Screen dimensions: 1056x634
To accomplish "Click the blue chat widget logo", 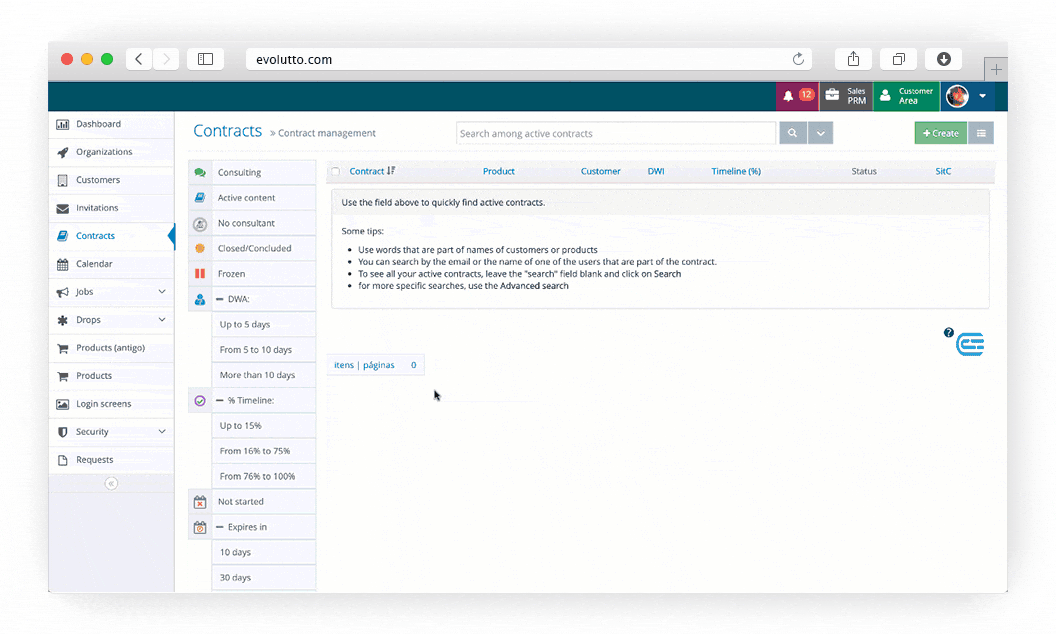I will tap(970, 345).
